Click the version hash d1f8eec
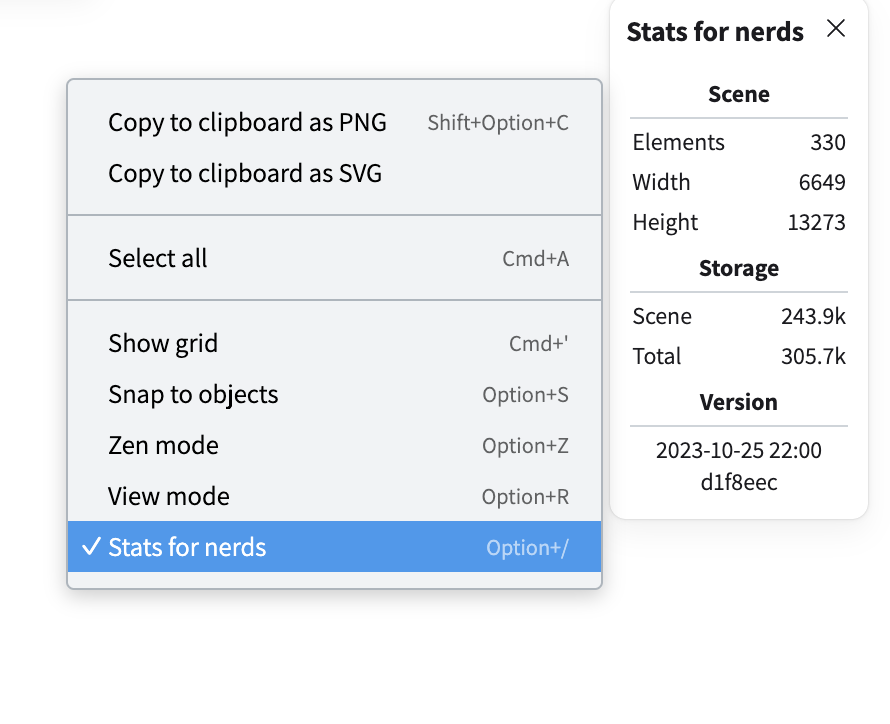Screen dimensions: 890x724 738,482
